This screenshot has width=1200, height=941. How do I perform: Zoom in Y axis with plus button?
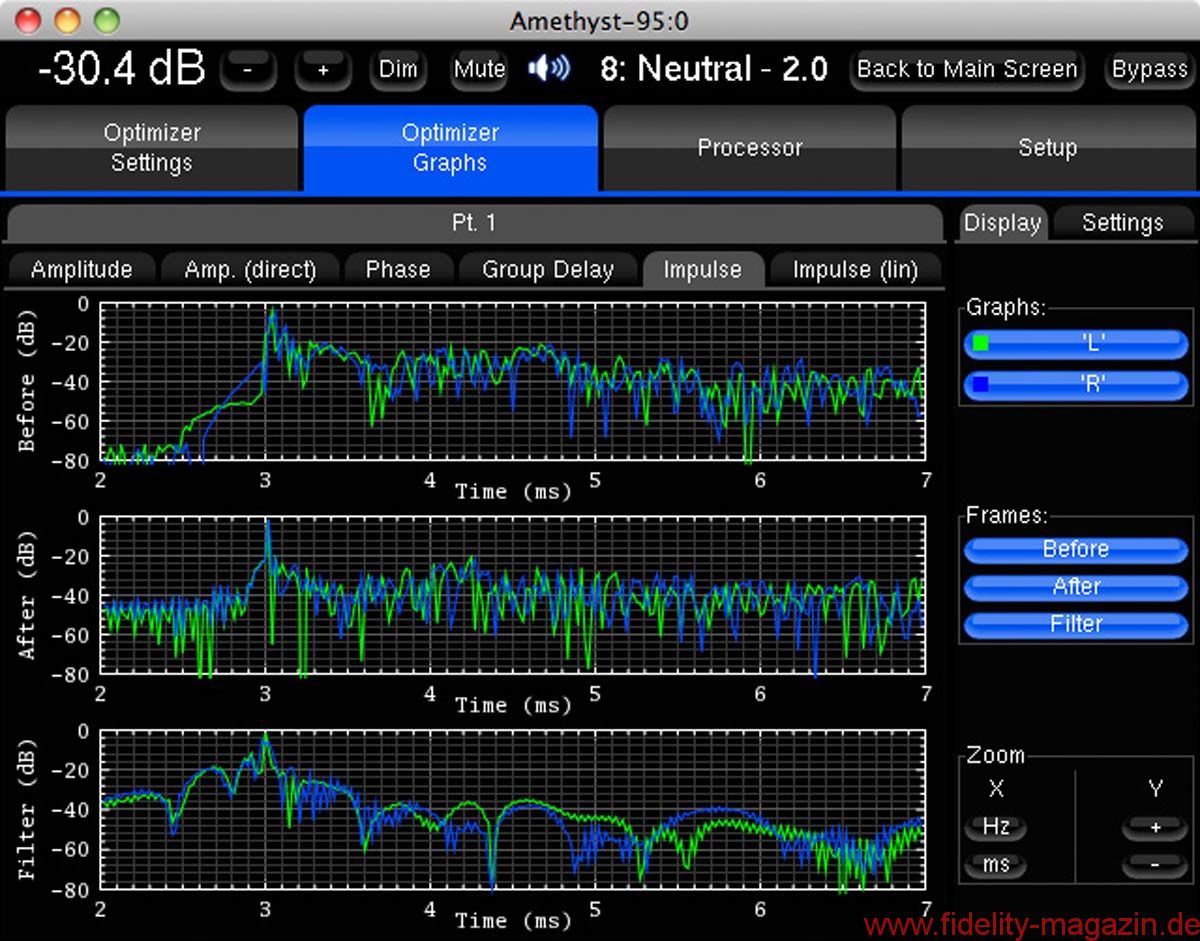click(x=1155, y=828)
